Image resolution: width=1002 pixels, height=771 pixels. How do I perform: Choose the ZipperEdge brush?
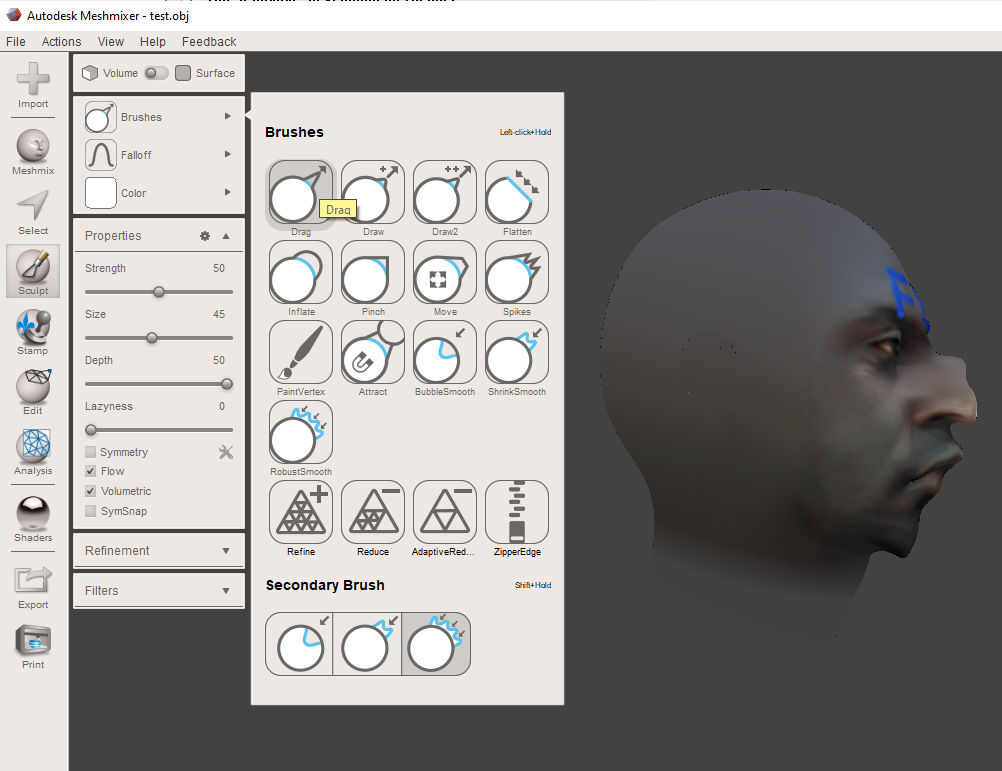(x=517, y=512)
